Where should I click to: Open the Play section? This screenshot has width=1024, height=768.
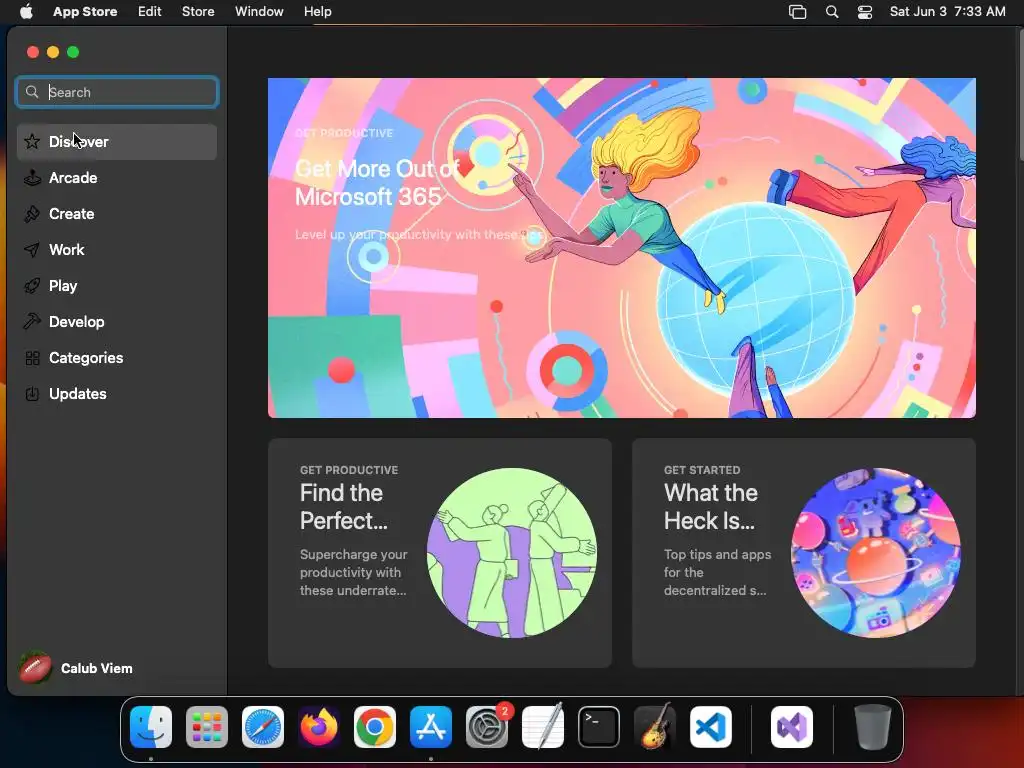(x=117, y=285)
